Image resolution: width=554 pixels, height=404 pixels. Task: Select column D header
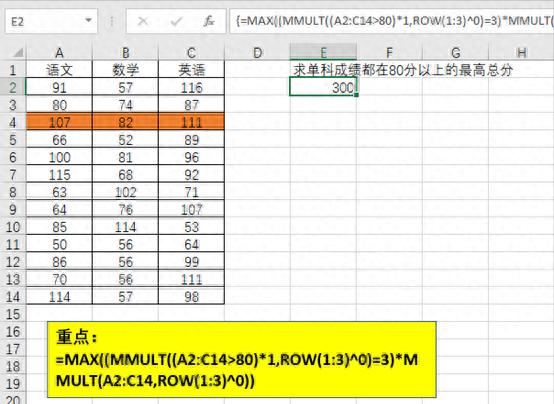(258, 53)
